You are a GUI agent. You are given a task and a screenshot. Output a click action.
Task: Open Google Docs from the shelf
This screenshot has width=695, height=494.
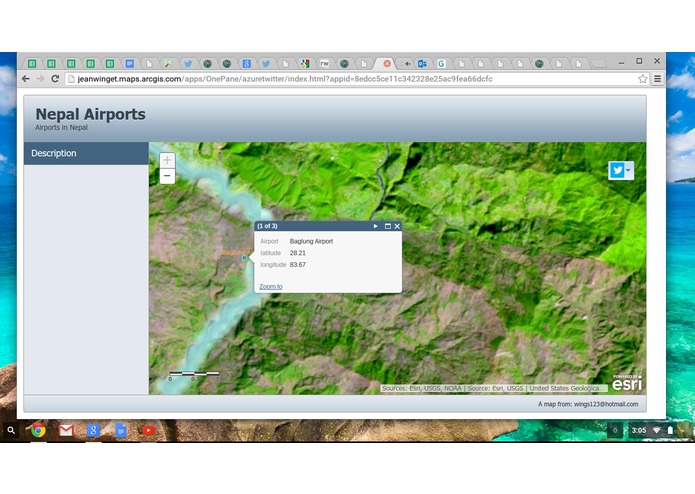(x=121, y=430)
